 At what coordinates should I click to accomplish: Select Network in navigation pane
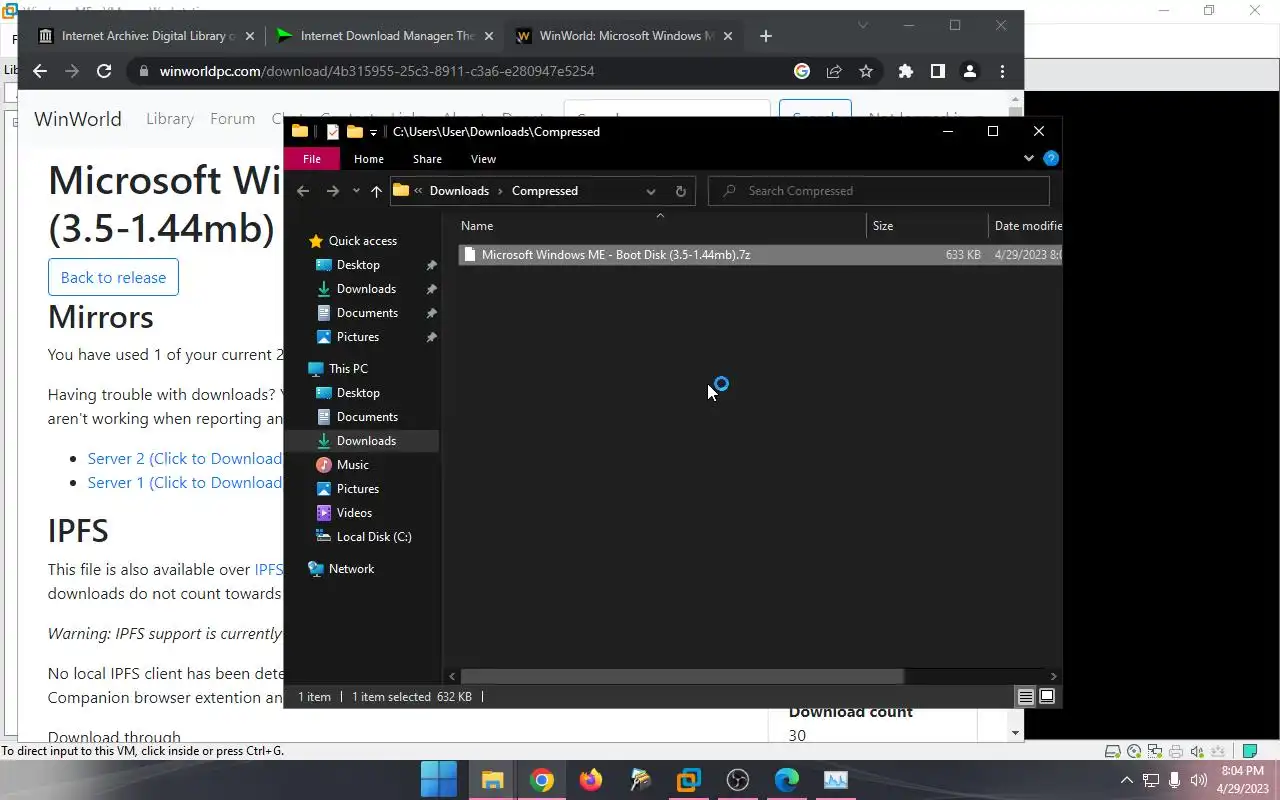pos(351,569)
